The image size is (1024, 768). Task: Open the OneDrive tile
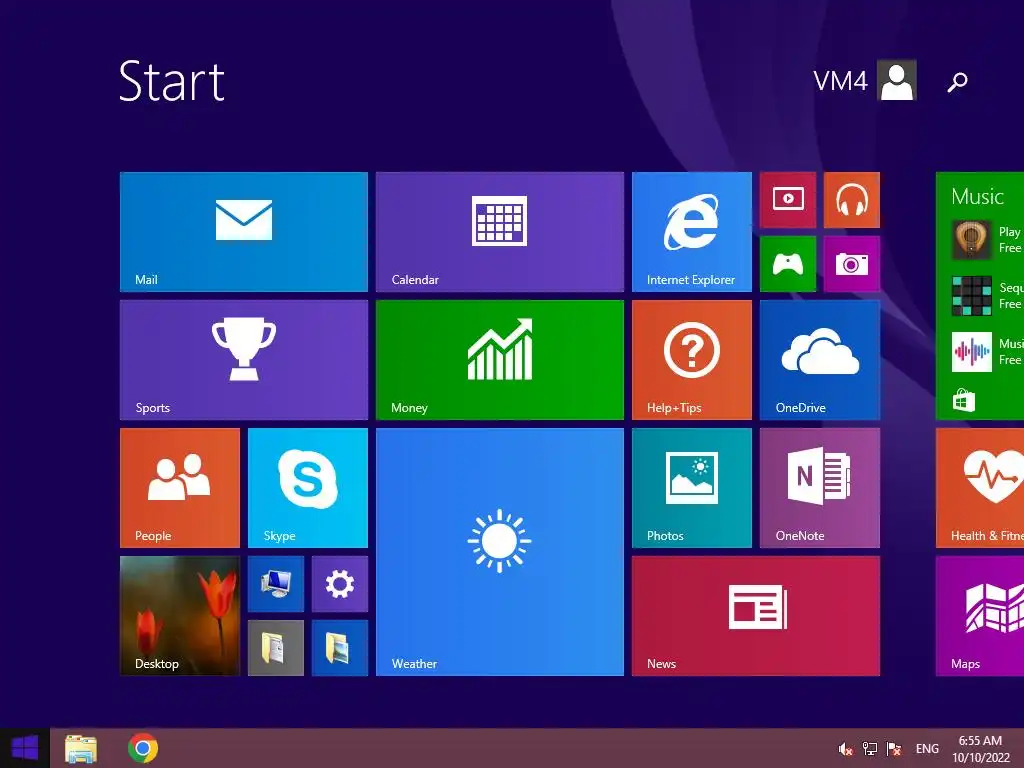click(820, 360)
